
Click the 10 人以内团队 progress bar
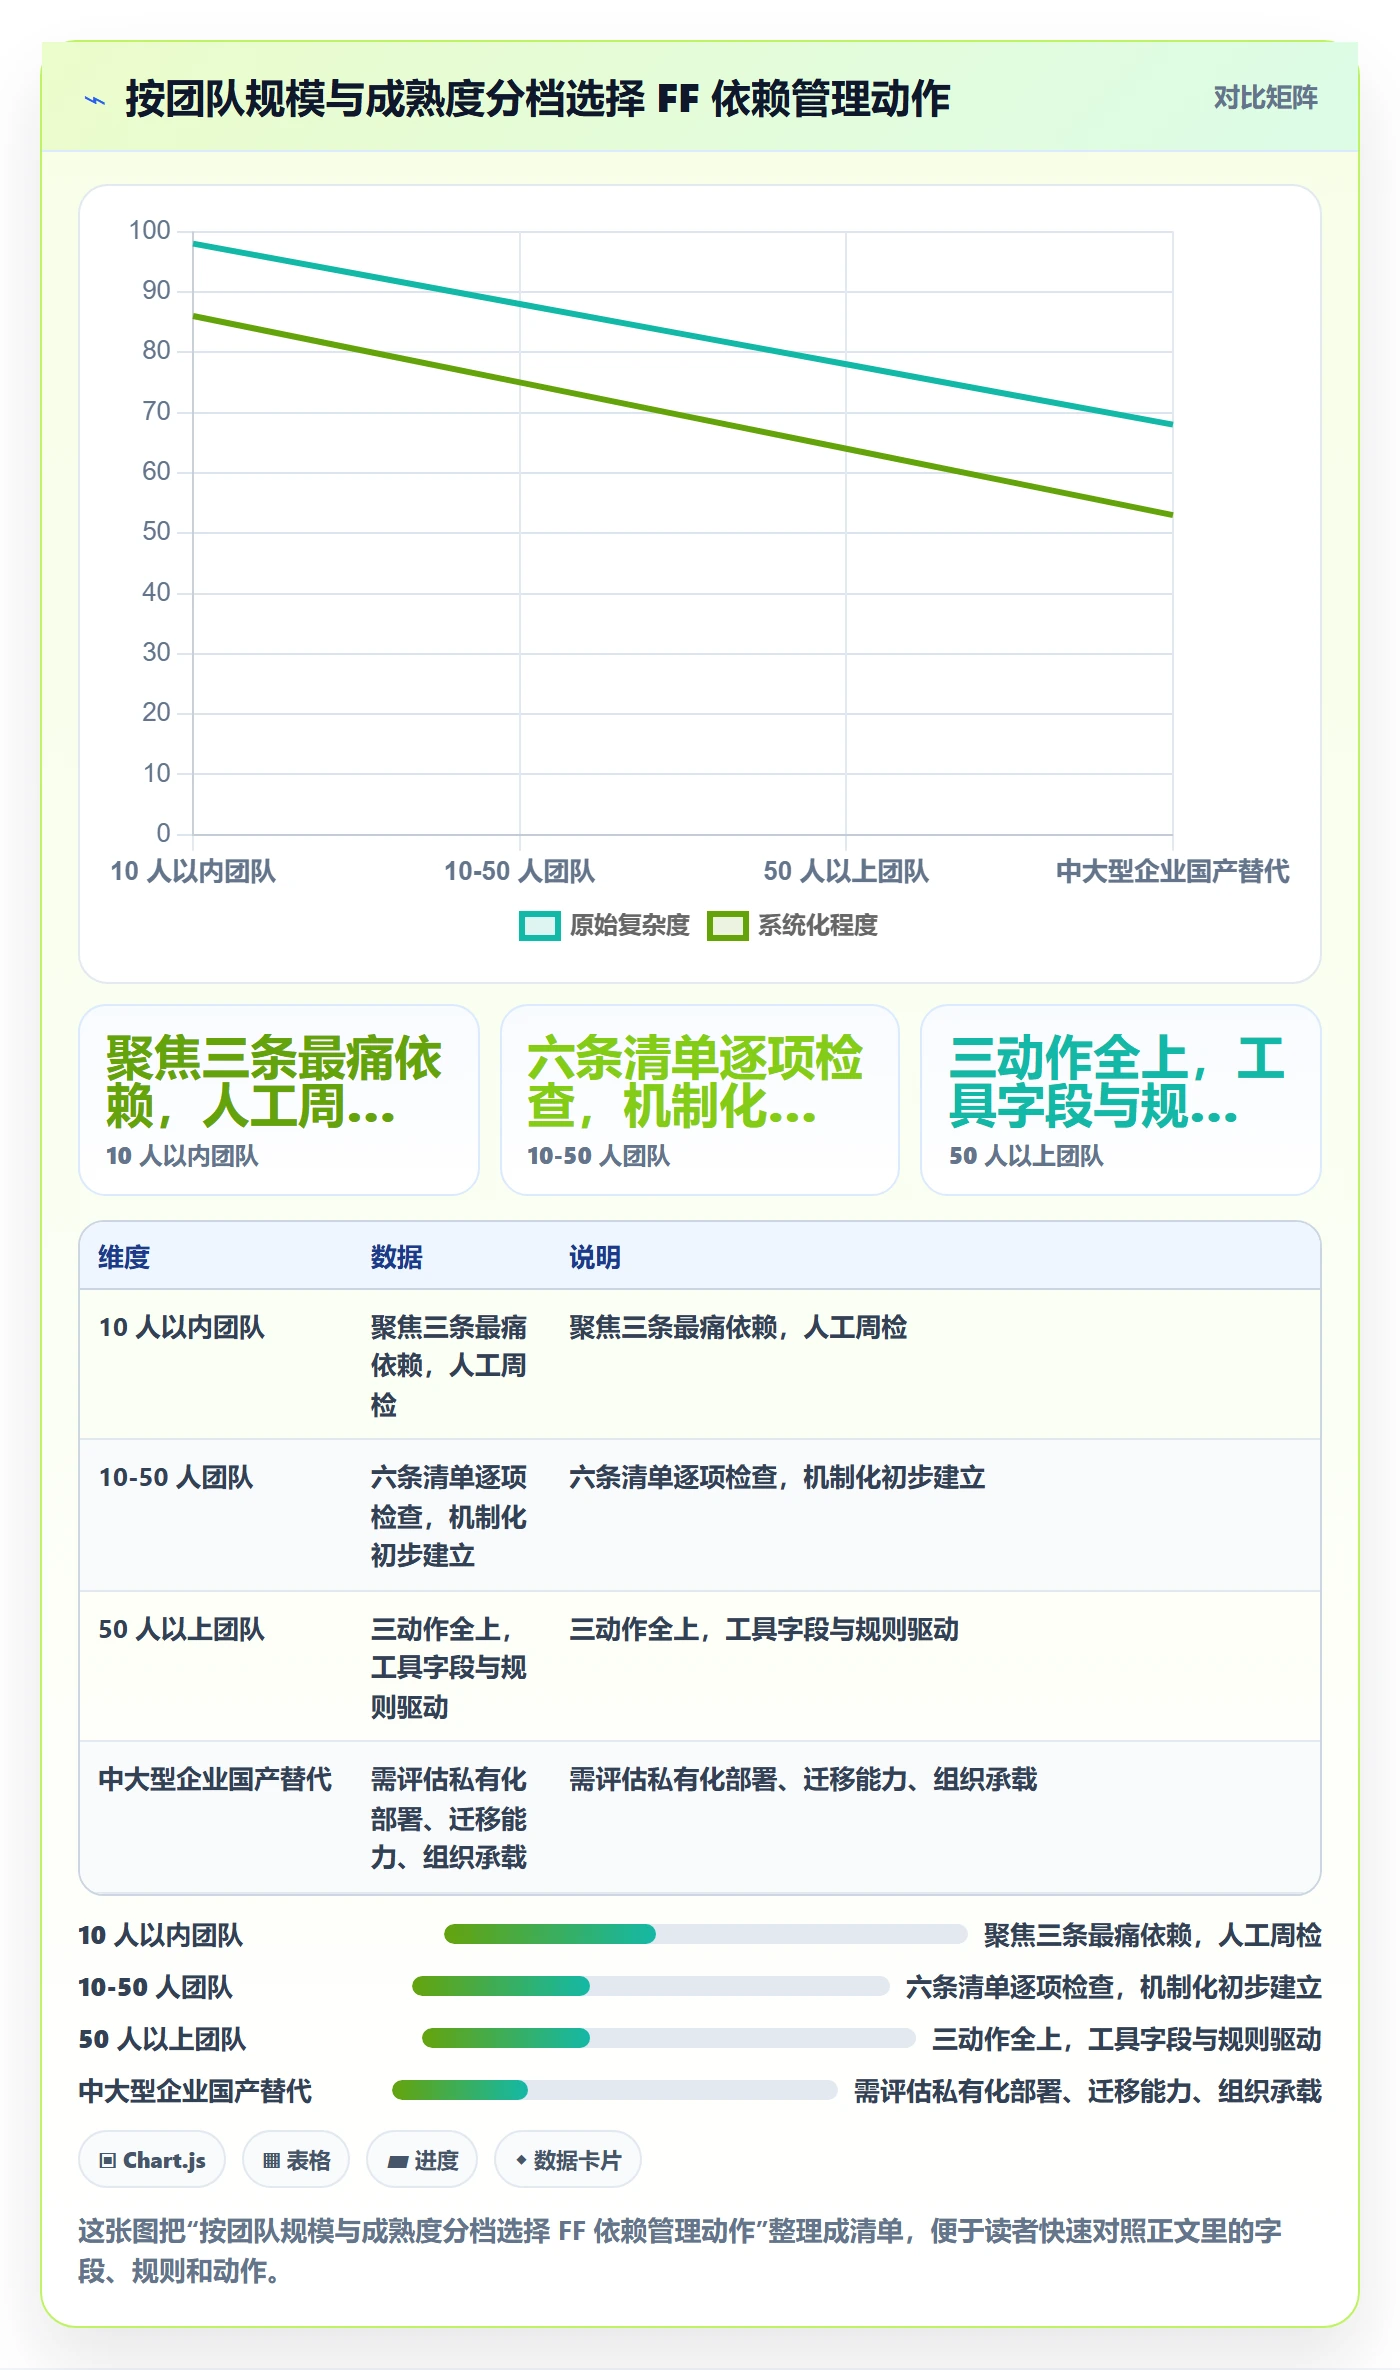[x=705, y=1934]
